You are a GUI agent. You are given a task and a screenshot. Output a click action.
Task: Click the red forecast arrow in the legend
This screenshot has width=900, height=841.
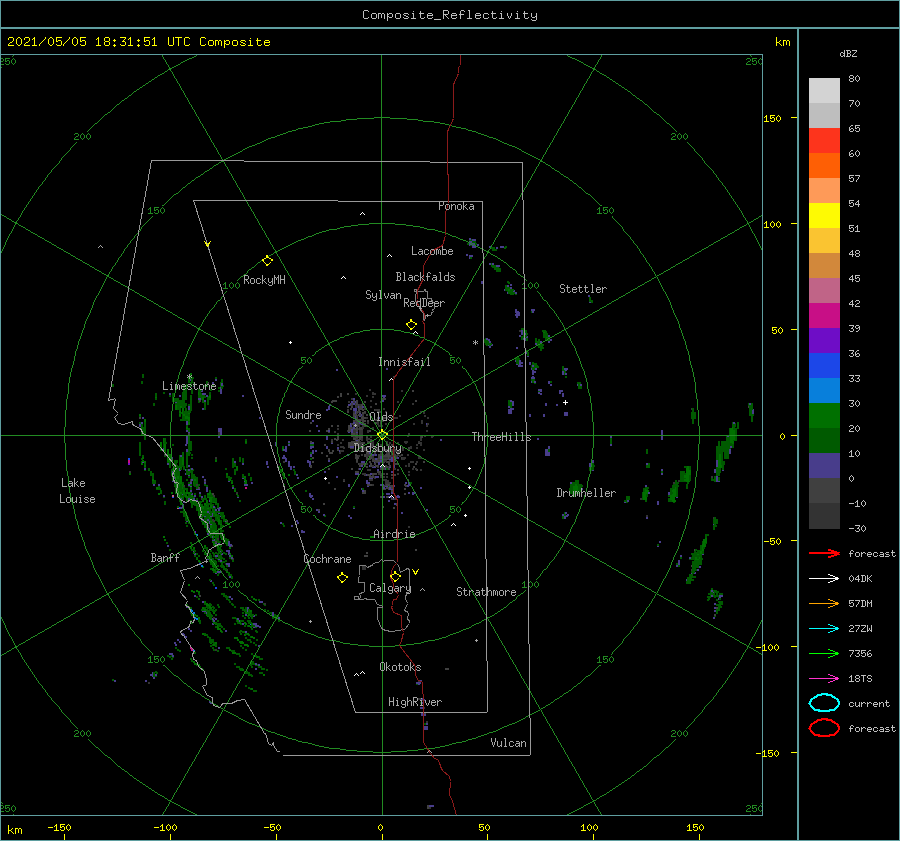click(x=824, y=553)
